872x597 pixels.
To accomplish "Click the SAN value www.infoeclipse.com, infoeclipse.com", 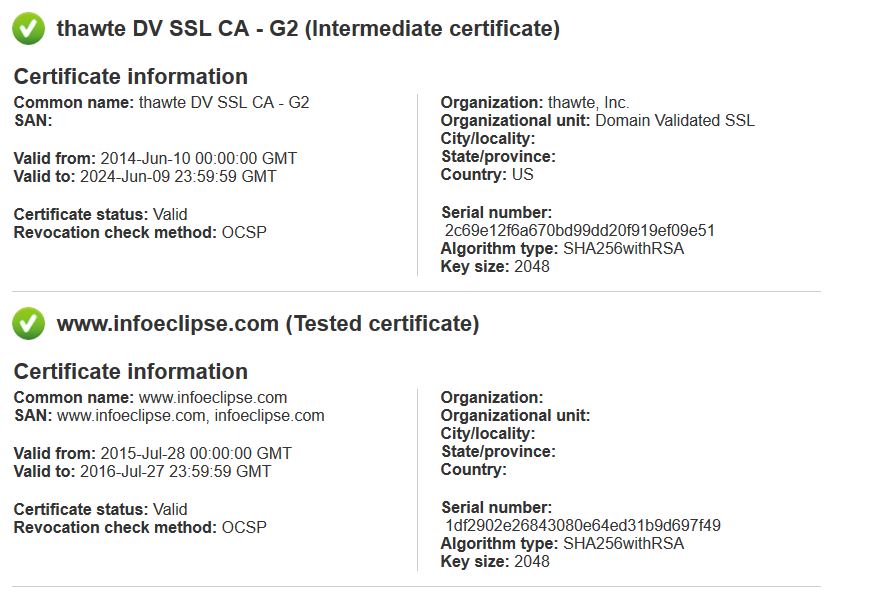I will (191, 416).
